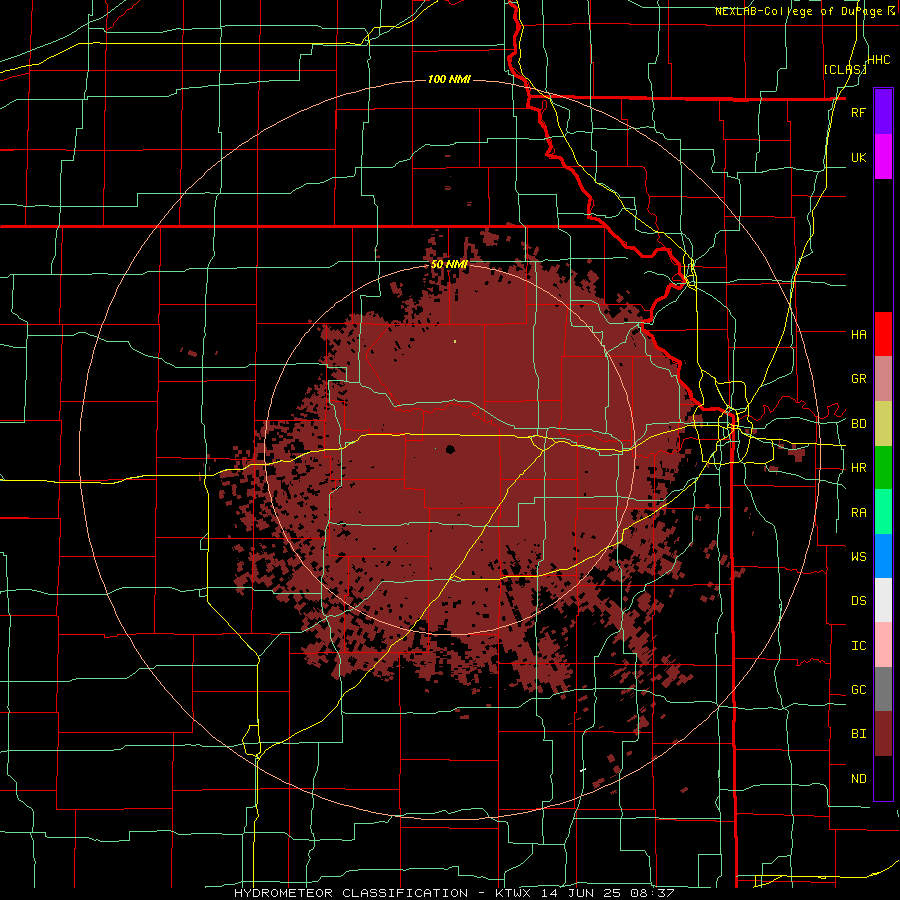Click the BI legend label
The image size is (900, 900).
(858, 734)
